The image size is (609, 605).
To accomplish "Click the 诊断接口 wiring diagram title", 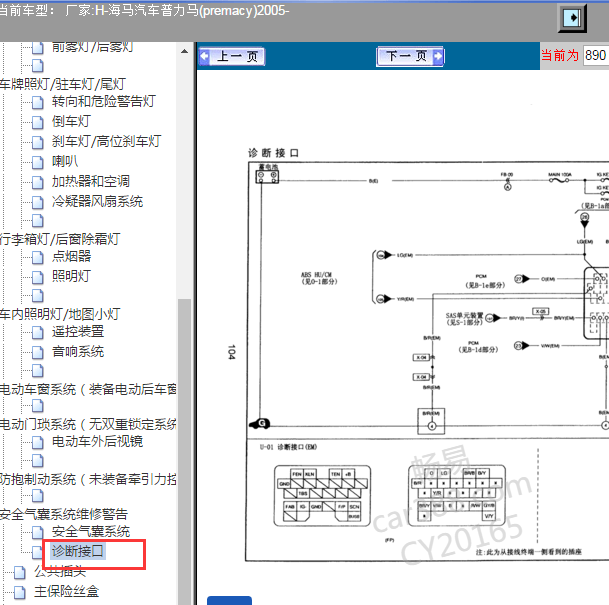I will (x=273, y=153).
